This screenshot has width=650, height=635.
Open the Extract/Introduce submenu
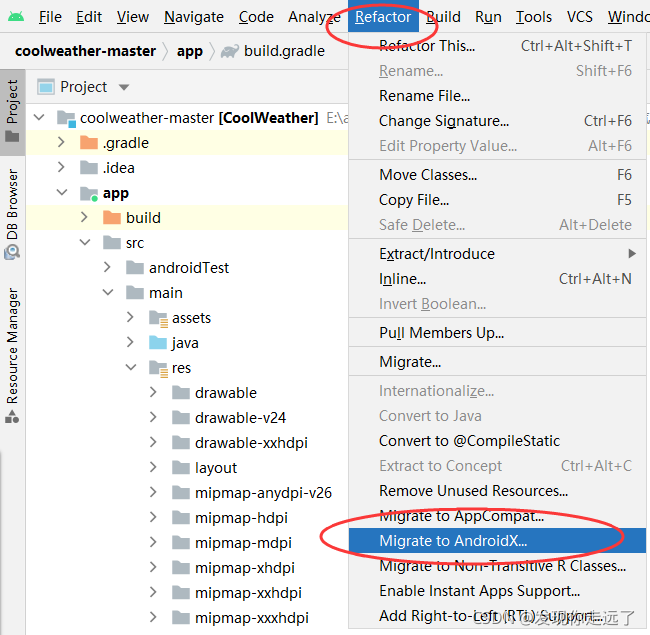click(x=497, y=254)
